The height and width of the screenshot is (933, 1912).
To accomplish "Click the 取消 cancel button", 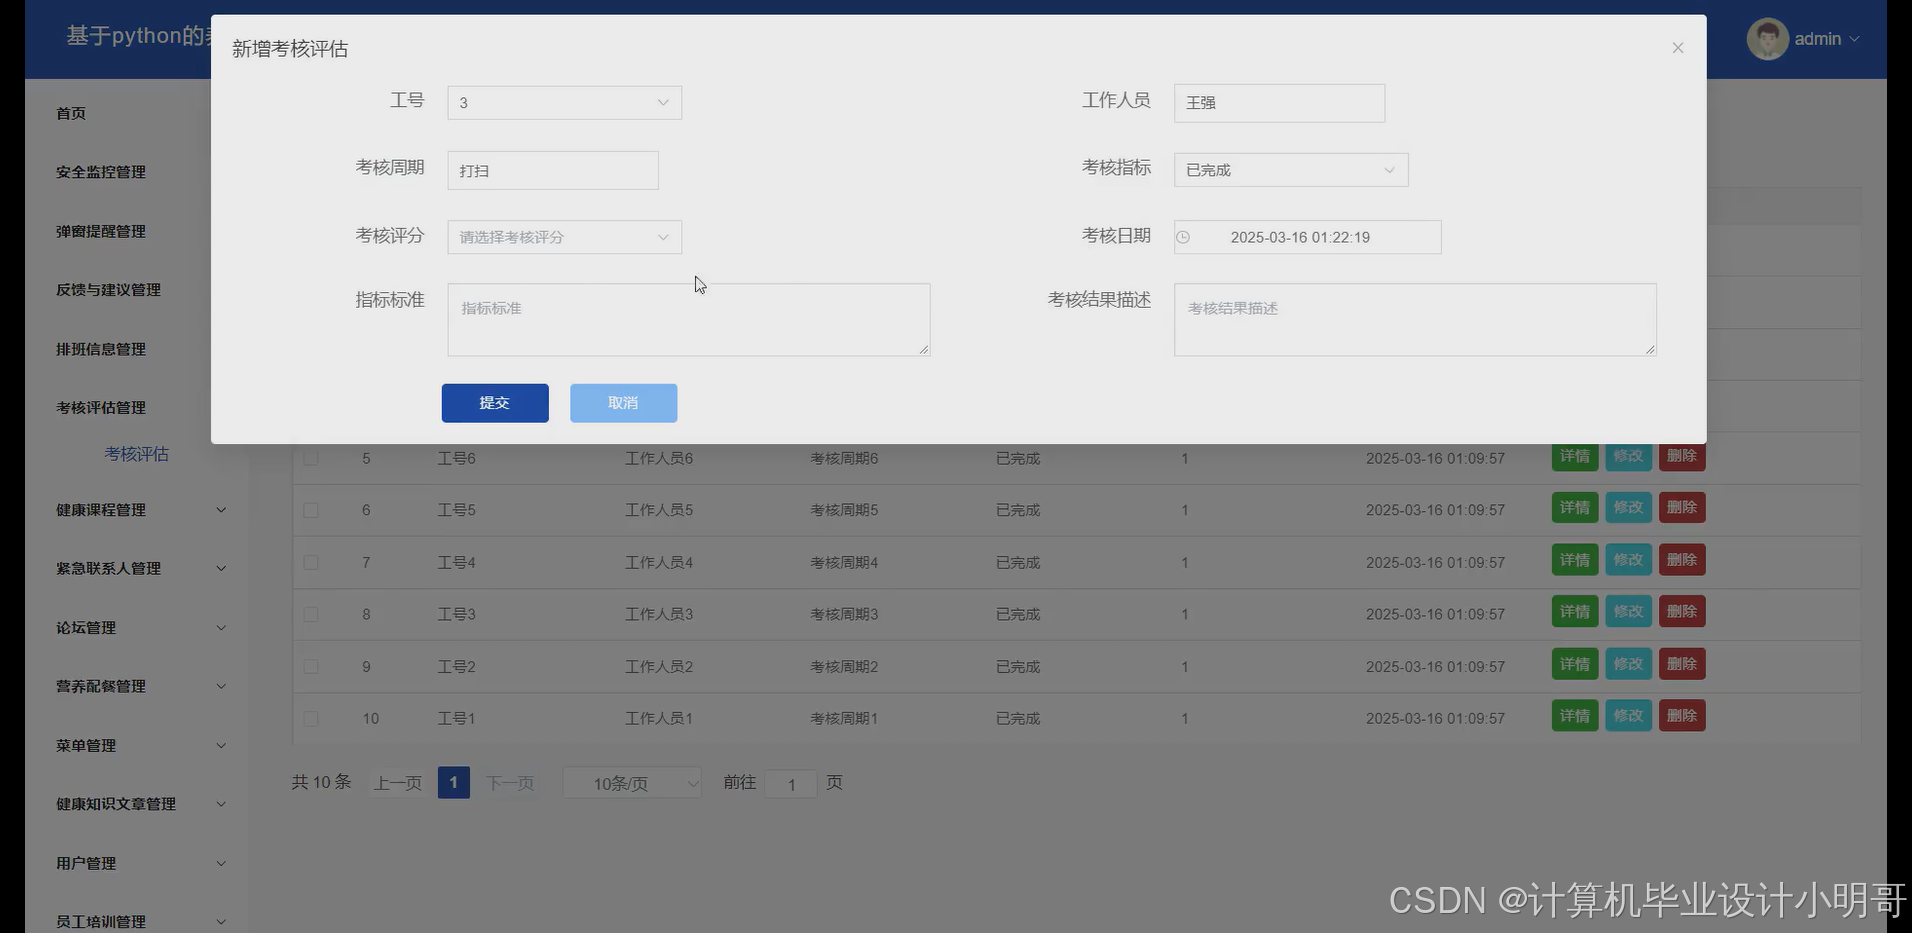I will 622,403.
